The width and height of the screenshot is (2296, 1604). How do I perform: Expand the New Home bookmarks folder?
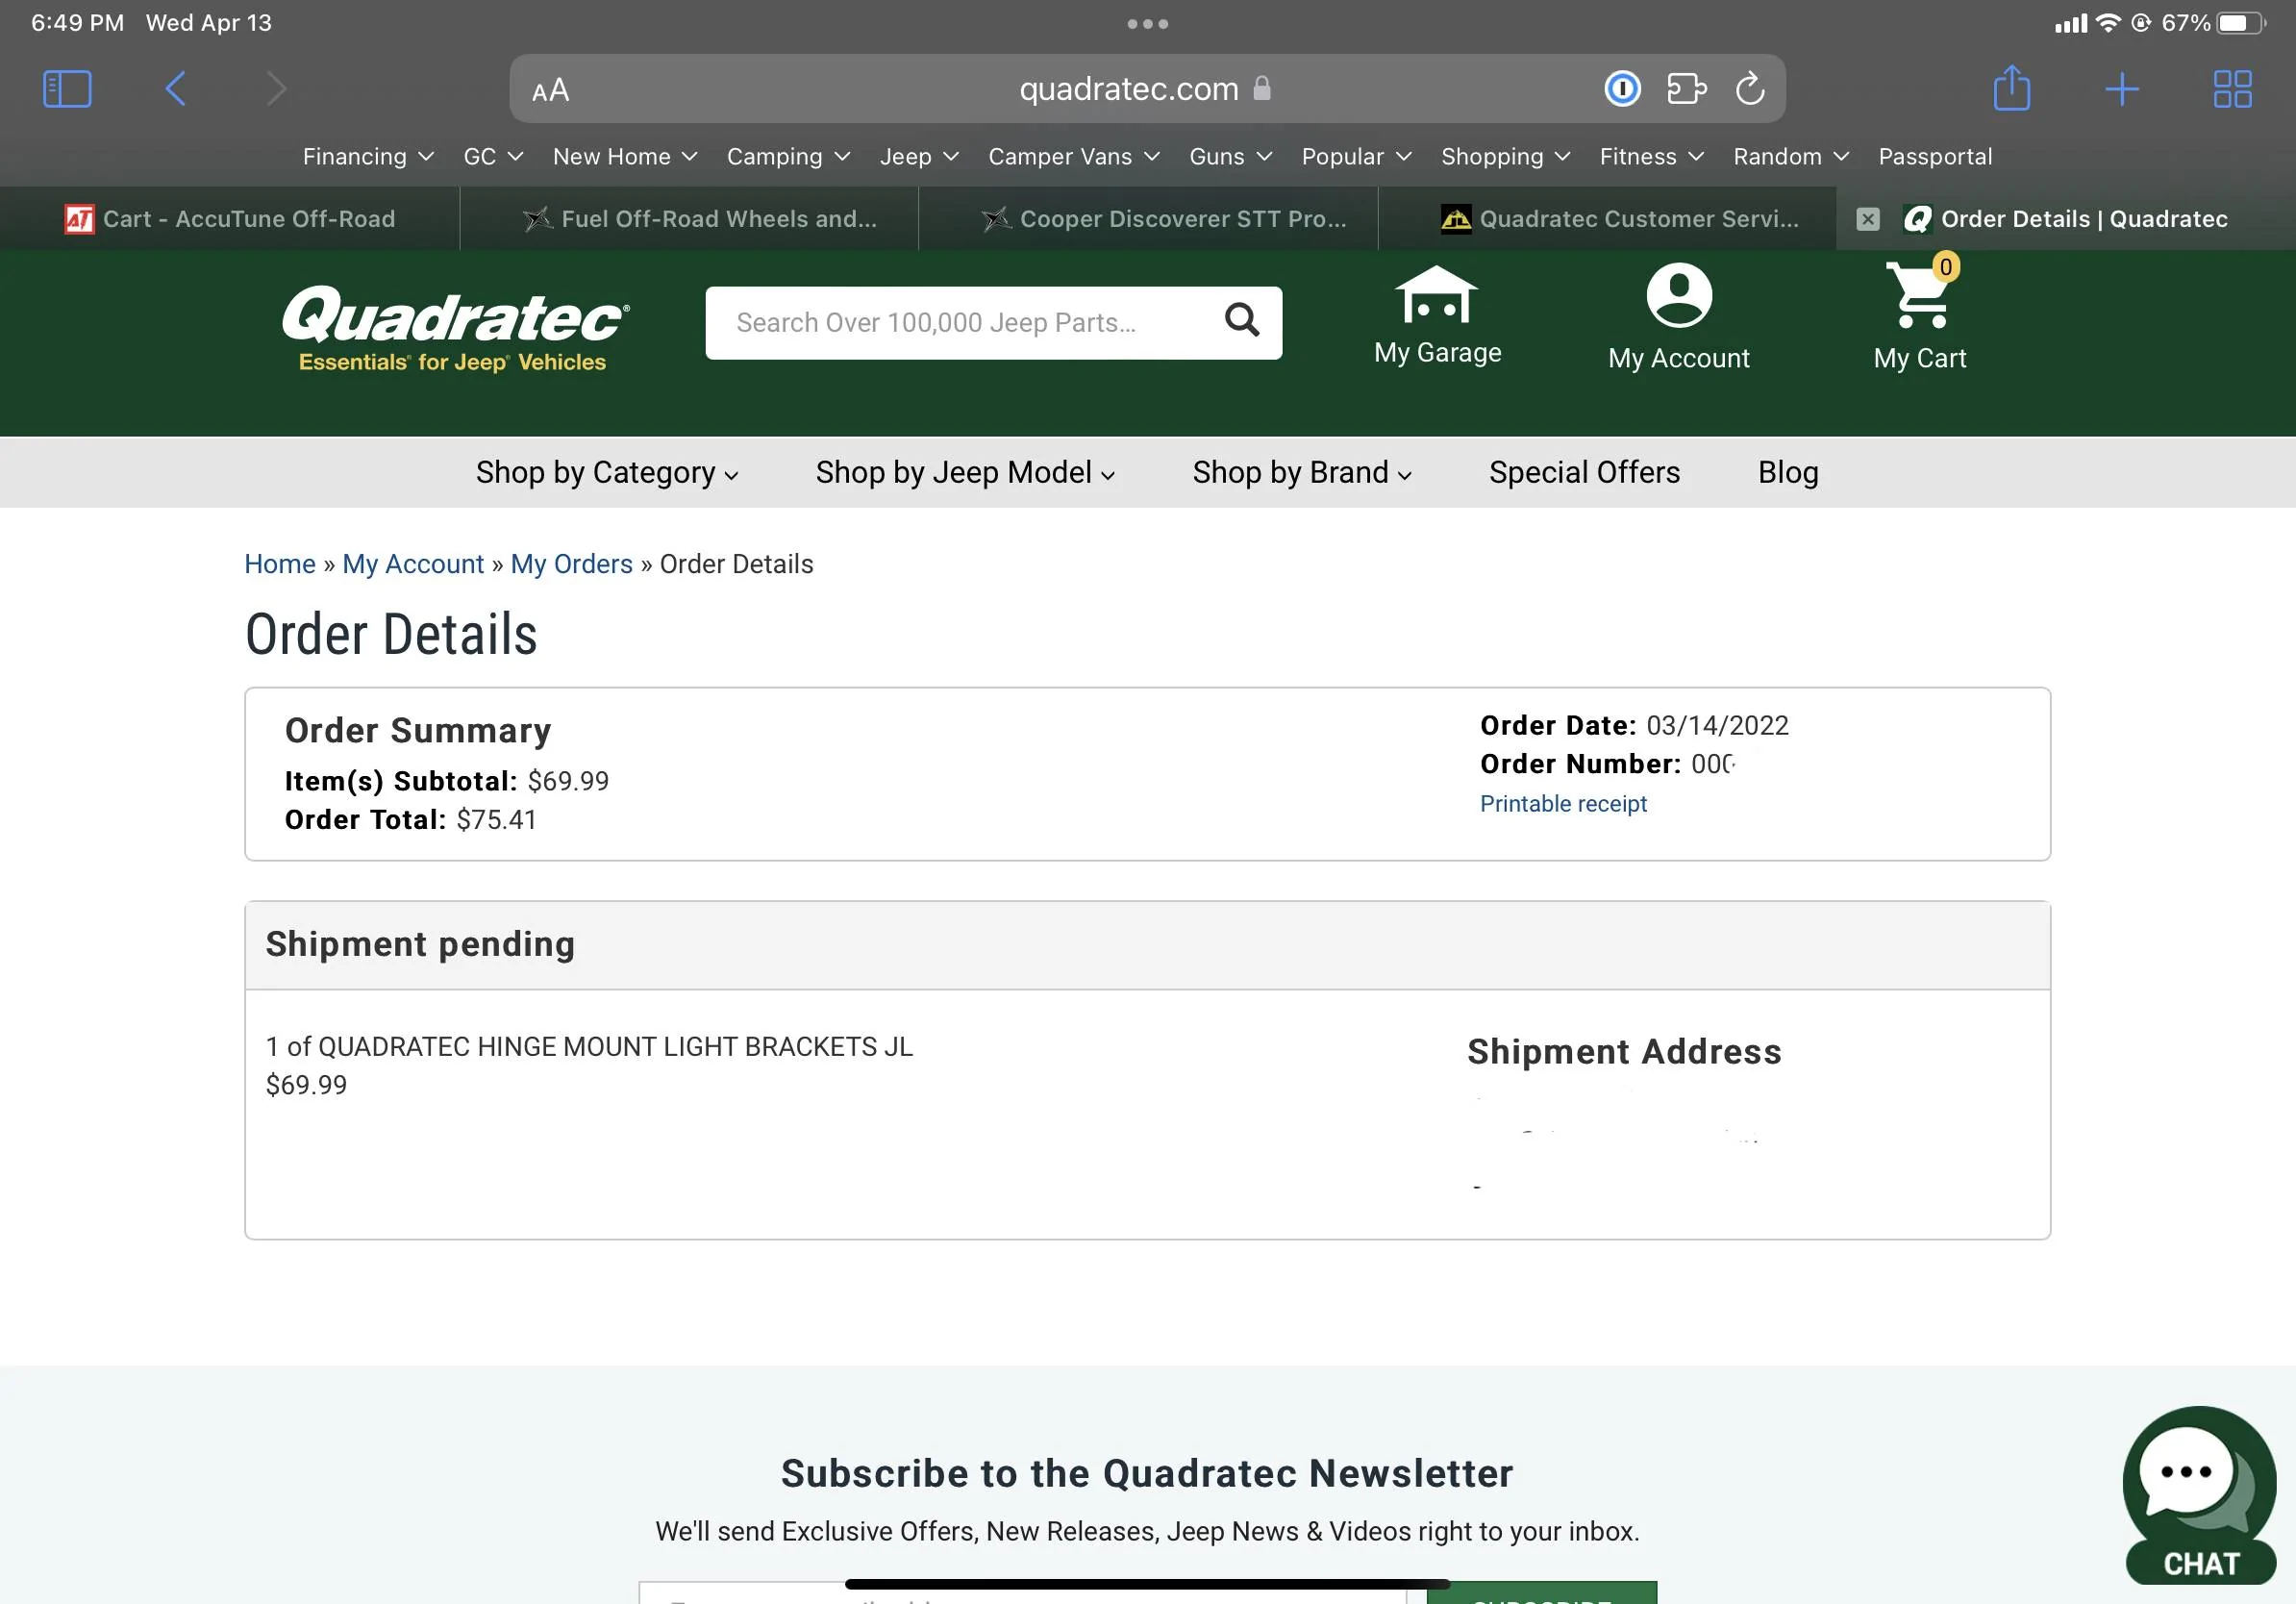pos(625,157)
